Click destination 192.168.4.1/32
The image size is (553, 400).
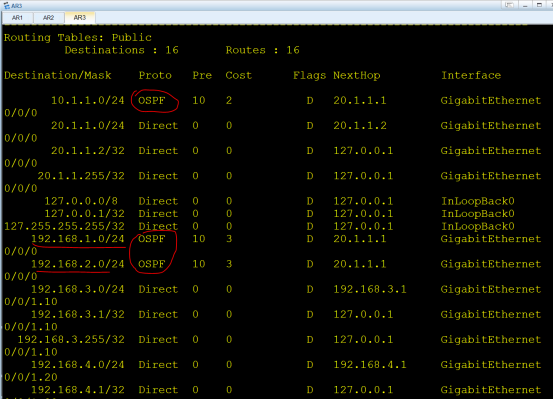pos(78,390)
